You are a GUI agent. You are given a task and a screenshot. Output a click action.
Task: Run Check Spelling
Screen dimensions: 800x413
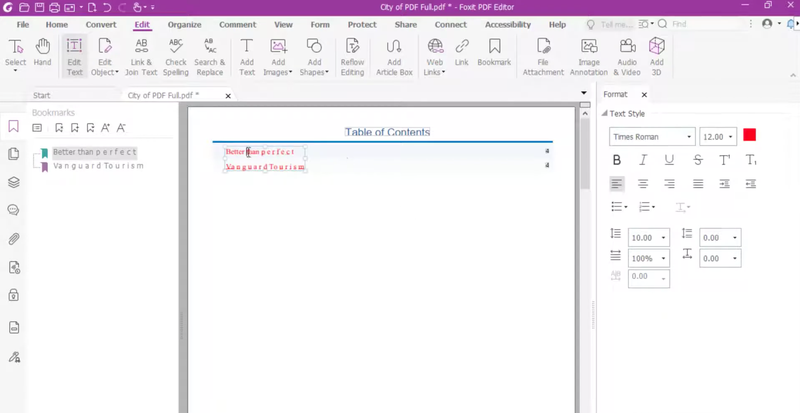[x=176, y=57]
